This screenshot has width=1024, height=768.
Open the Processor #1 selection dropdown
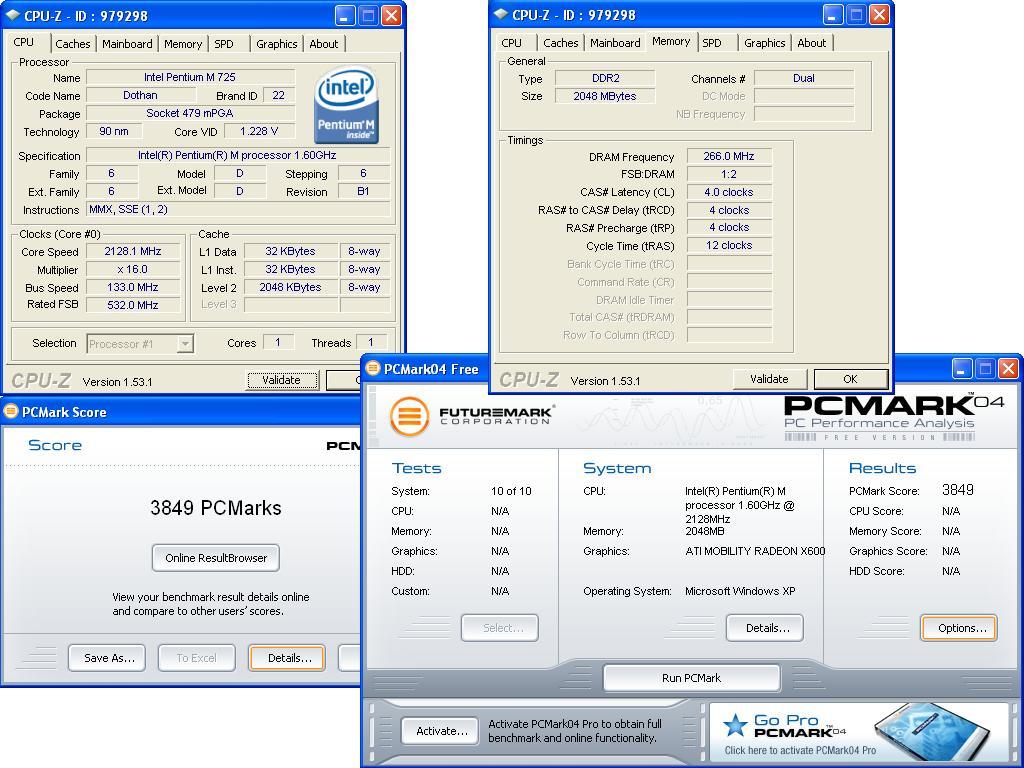pyautogui.click(x=185, y=344)
